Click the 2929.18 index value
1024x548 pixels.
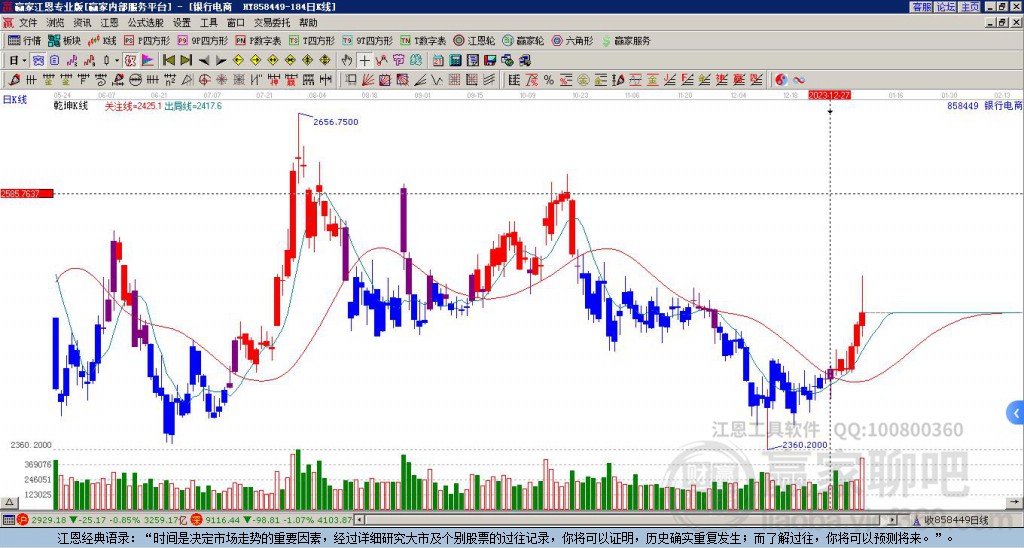49,520
